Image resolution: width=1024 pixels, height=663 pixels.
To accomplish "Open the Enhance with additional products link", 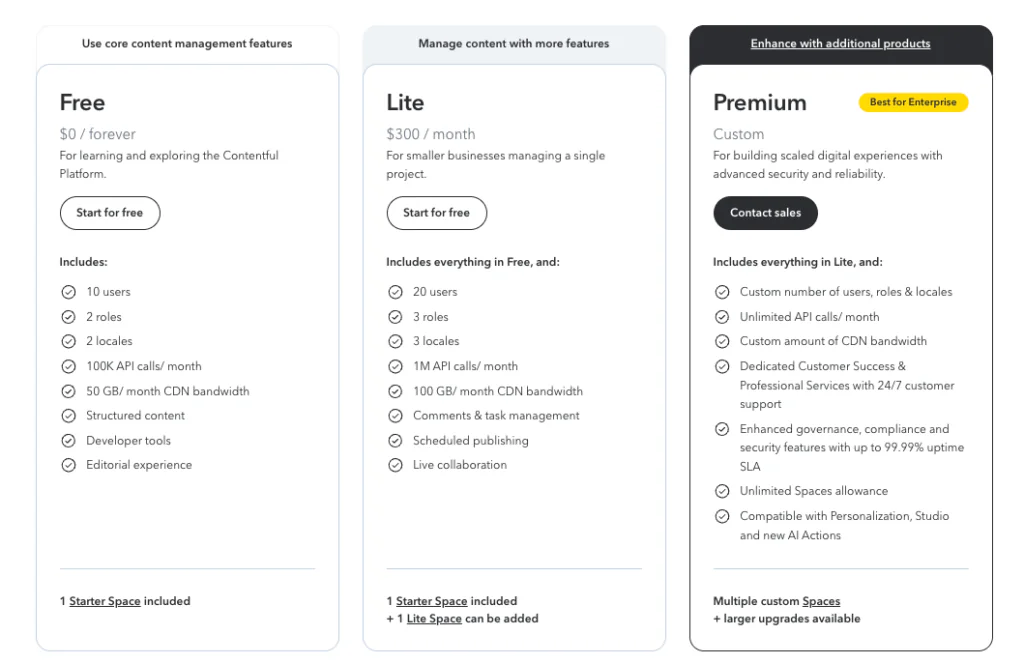I will point(840,43).
